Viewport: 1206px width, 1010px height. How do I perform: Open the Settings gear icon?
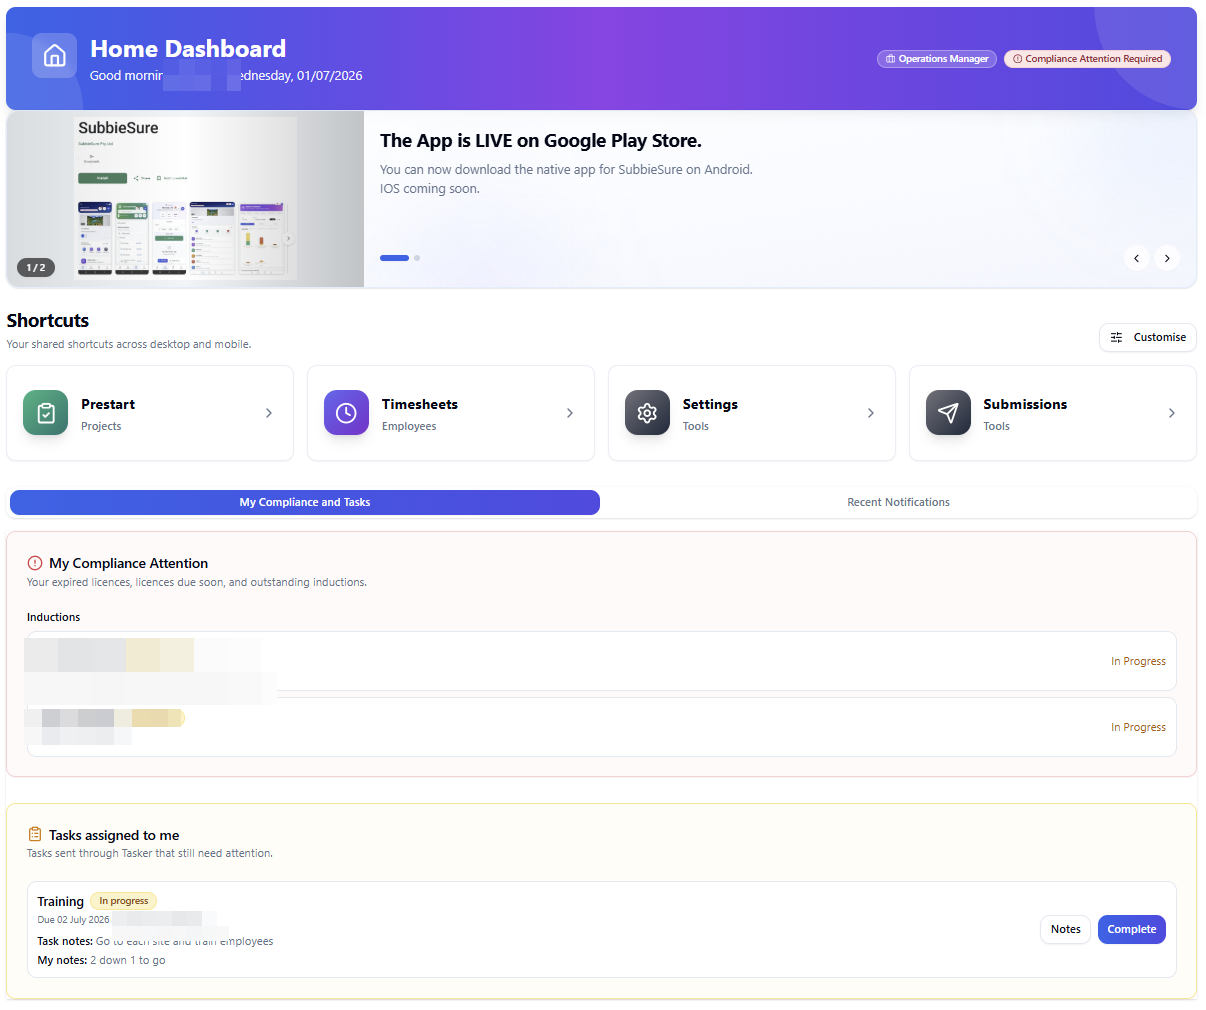(x=647, y=413)
